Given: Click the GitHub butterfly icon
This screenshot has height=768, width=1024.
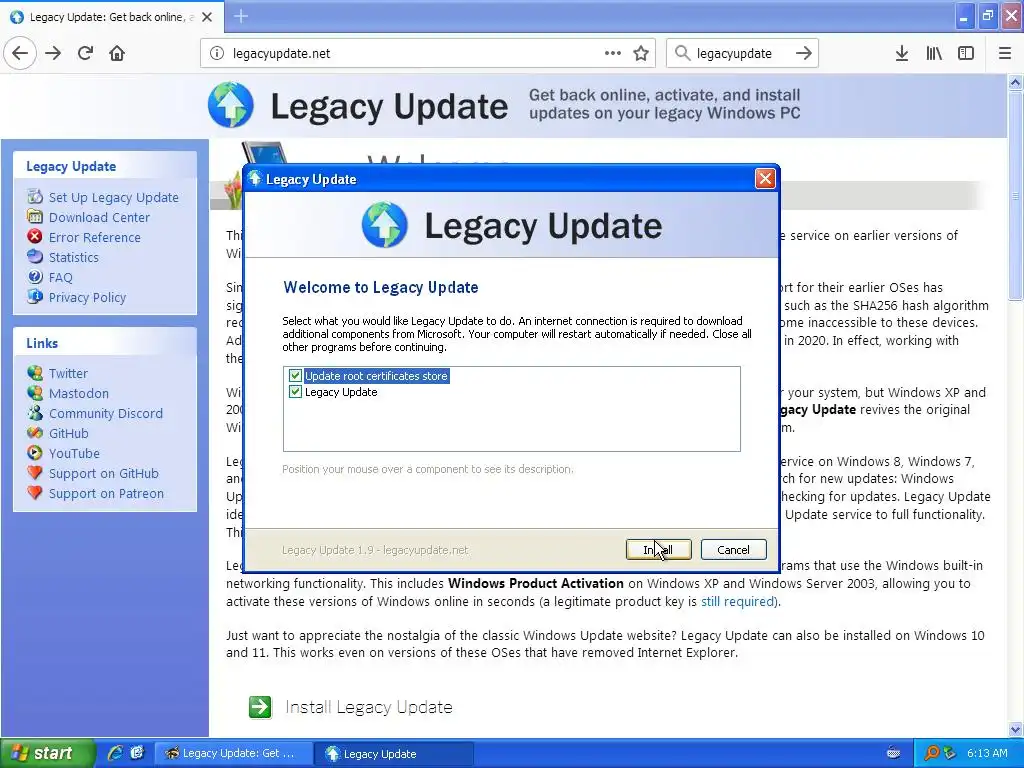Looking at the screenshot, I should (x=35, y=433).
